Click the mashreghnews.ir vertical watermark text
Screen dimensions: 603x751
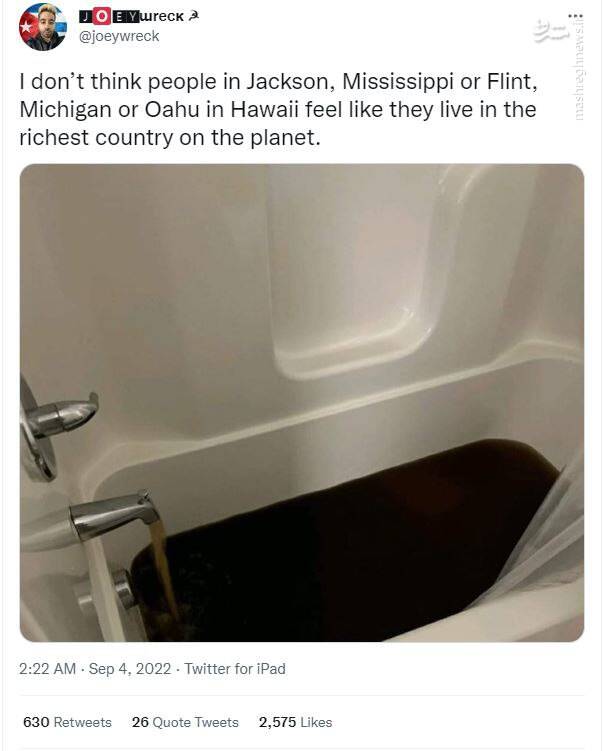coord(579,67)
